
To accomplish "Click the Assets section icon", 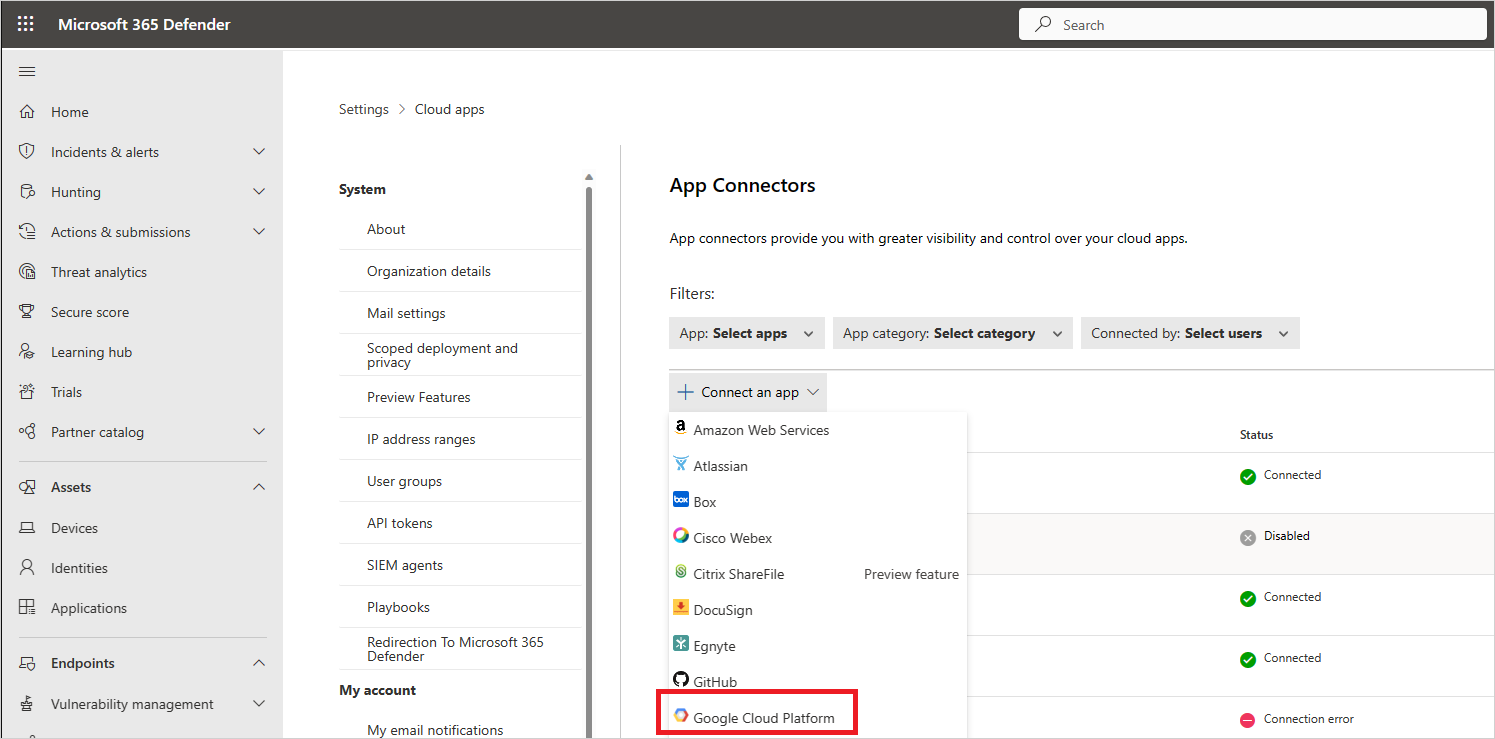I will (x=27, y=487).
